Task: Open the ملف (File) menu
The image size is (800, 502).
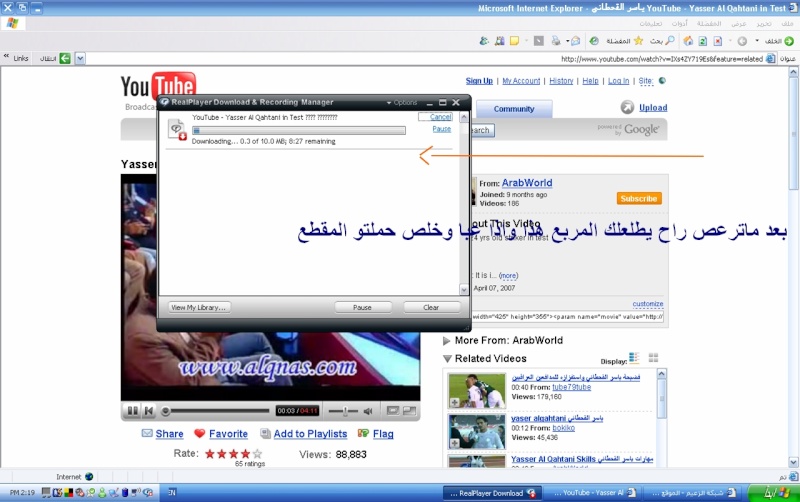Action: (x=786, y=23)
